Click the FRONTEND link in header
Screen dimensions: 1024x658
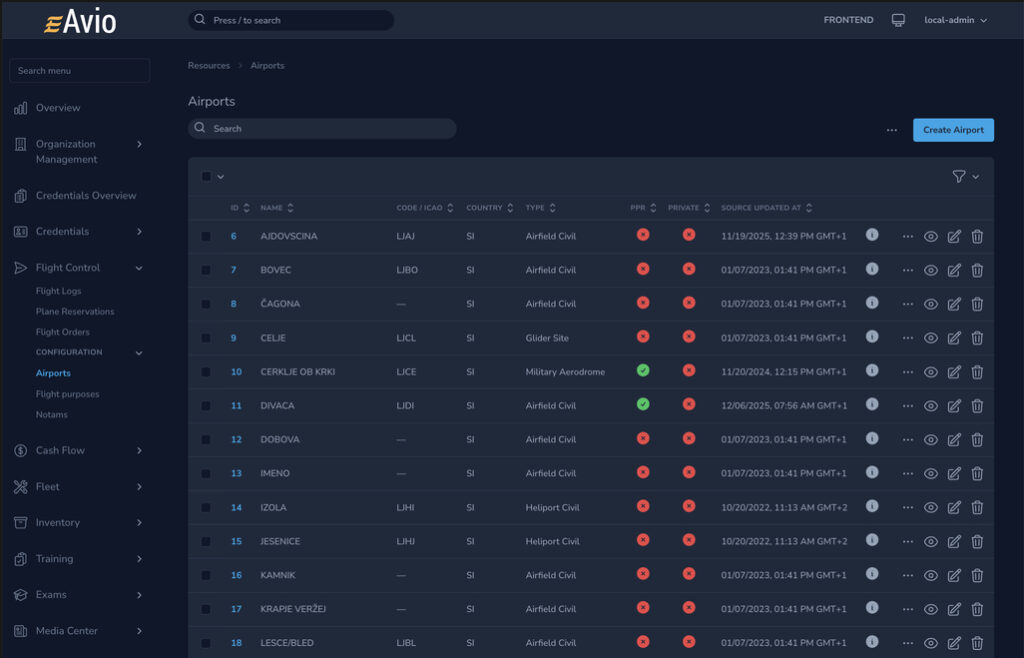pyautogui.click(x=848, y=20)
